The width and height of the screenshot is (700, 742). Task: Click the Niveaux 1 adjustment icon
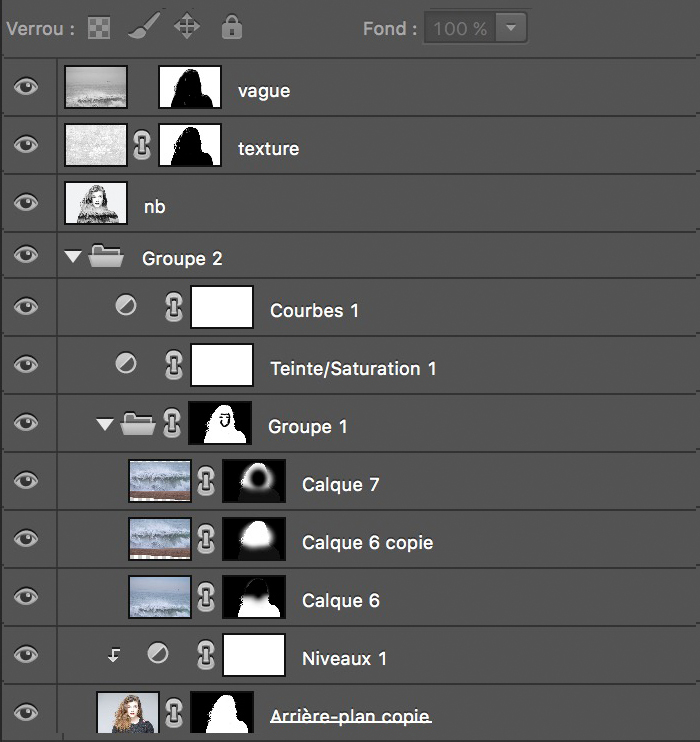(158, 654)
